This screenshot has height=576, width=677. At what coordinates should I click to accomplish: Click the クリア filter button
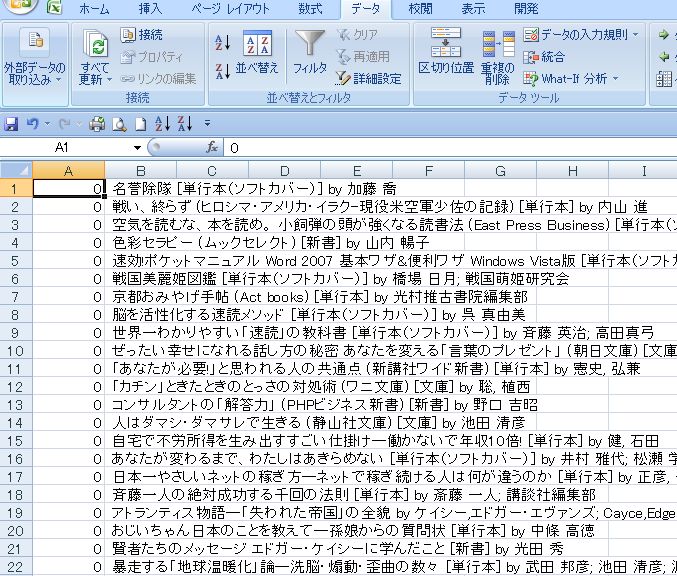[x=358, y=35]
